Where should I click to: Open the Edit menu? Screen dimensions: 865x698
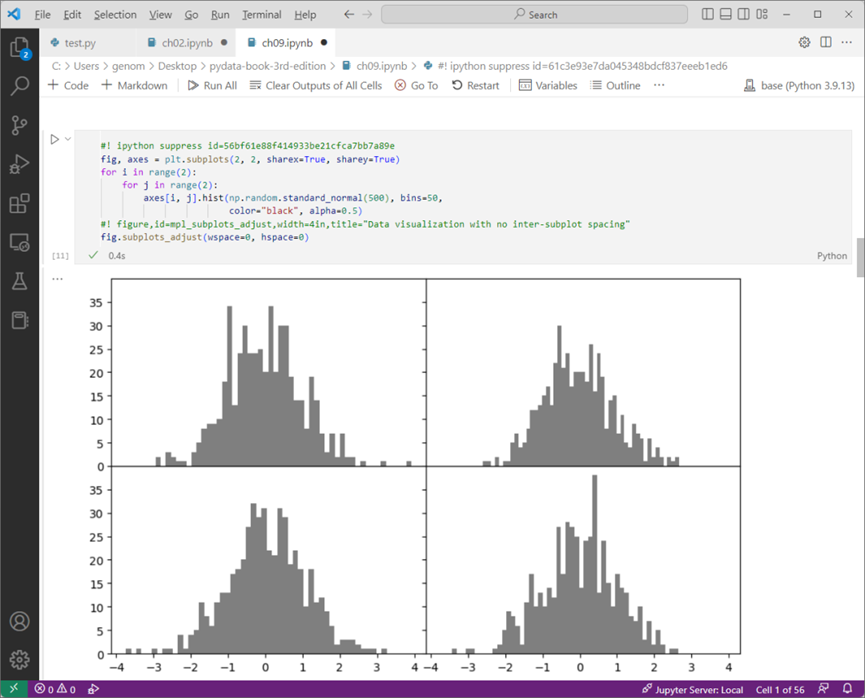coord(72,15)
